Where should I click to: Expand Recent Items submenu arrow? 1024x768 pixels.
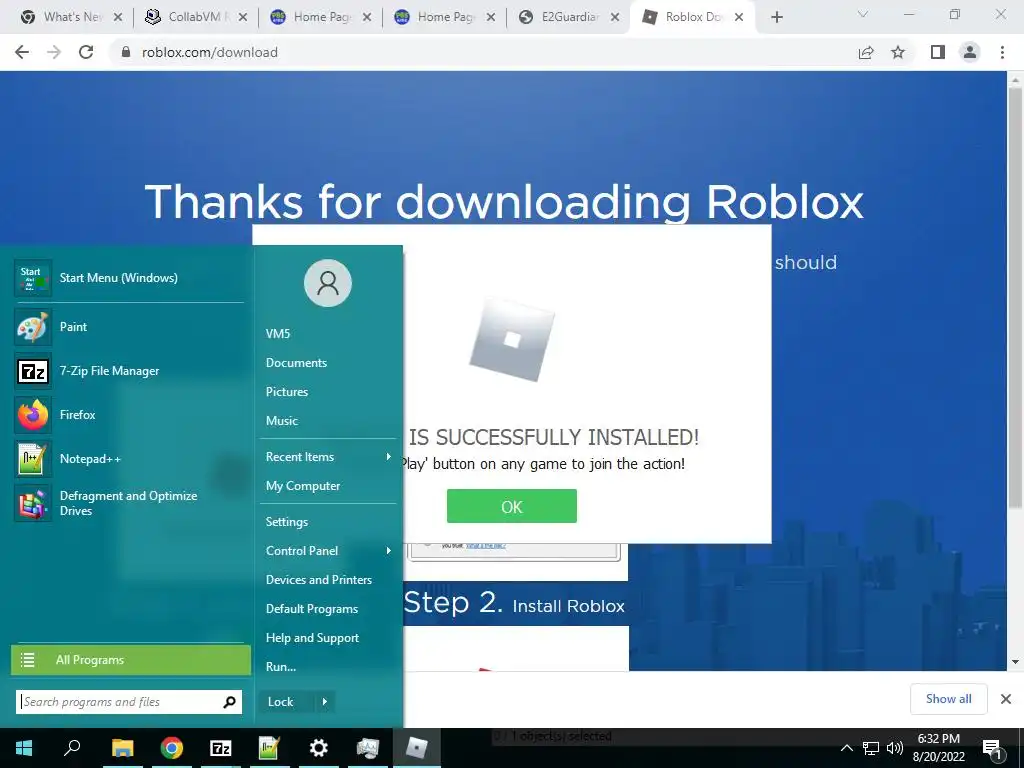[389, 456]
